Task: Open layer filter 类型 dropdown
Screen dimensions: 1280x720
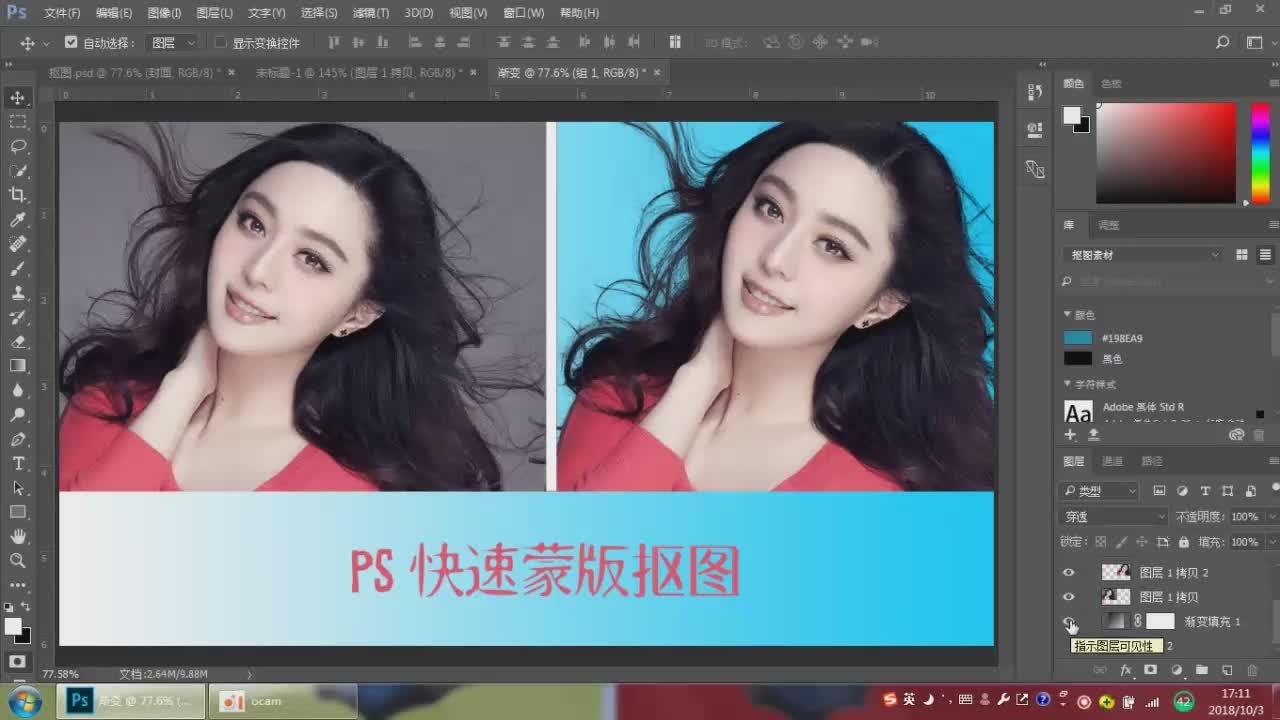Action: click(x=1099, y=491)
